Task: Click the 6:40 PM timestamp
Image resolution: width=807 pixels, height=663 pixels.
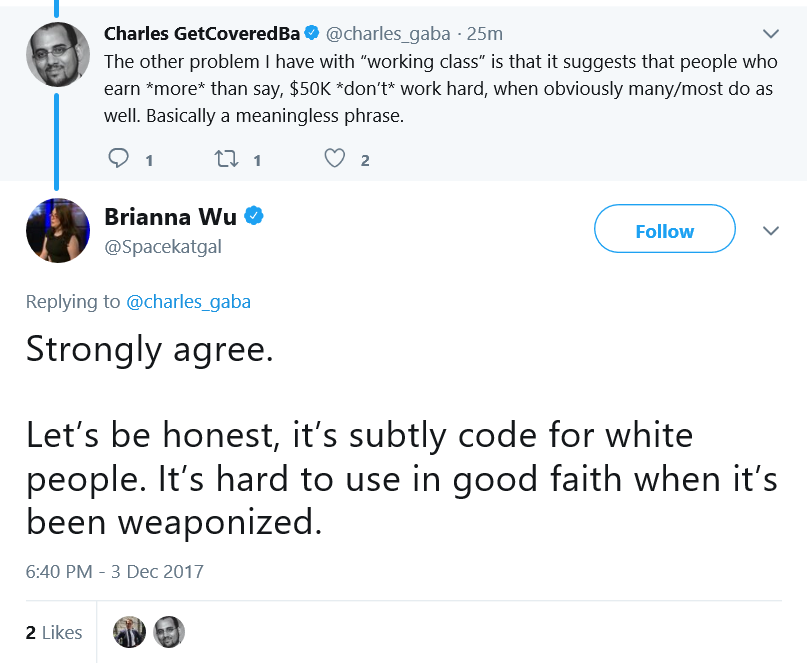Action: (x=115, y=571)
